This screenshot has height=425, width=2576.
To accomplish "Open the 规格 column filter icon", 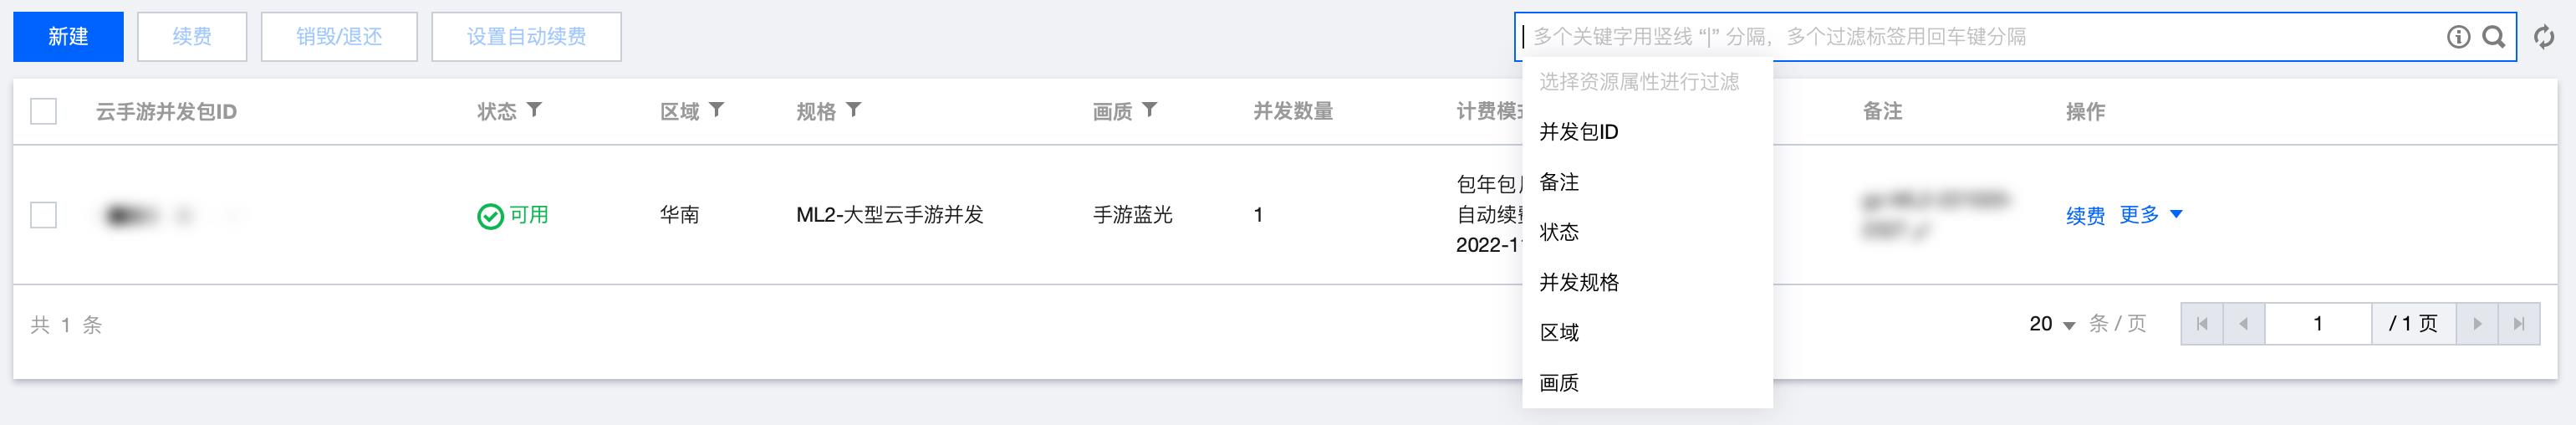I will pos(853,109).
